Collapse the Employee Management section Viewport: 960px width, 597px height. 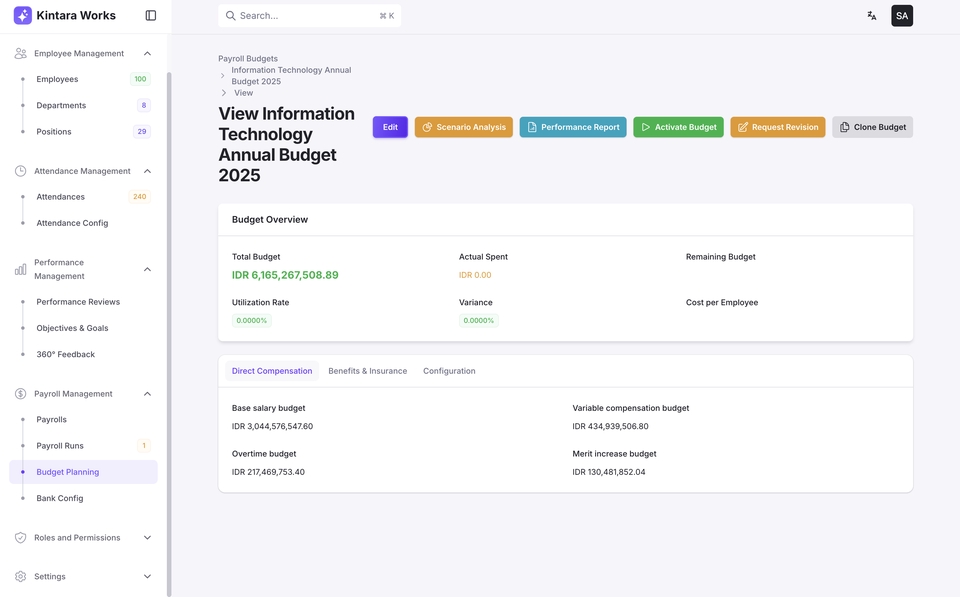click(x=147, y=52)
